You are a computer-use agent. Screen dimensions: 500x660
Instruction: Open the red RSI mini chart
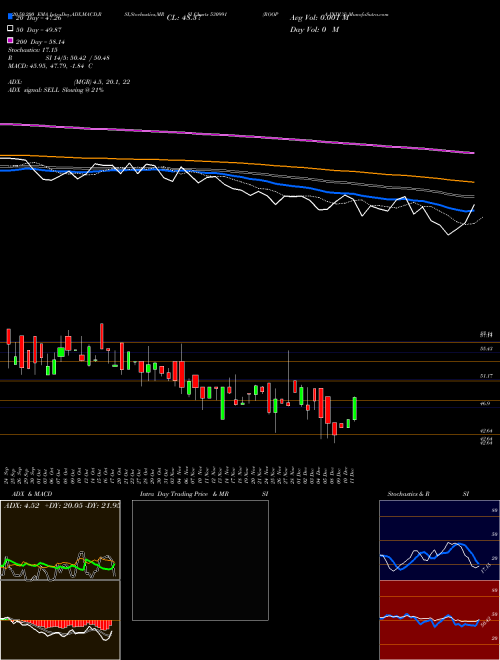click(x=439, y=620)
